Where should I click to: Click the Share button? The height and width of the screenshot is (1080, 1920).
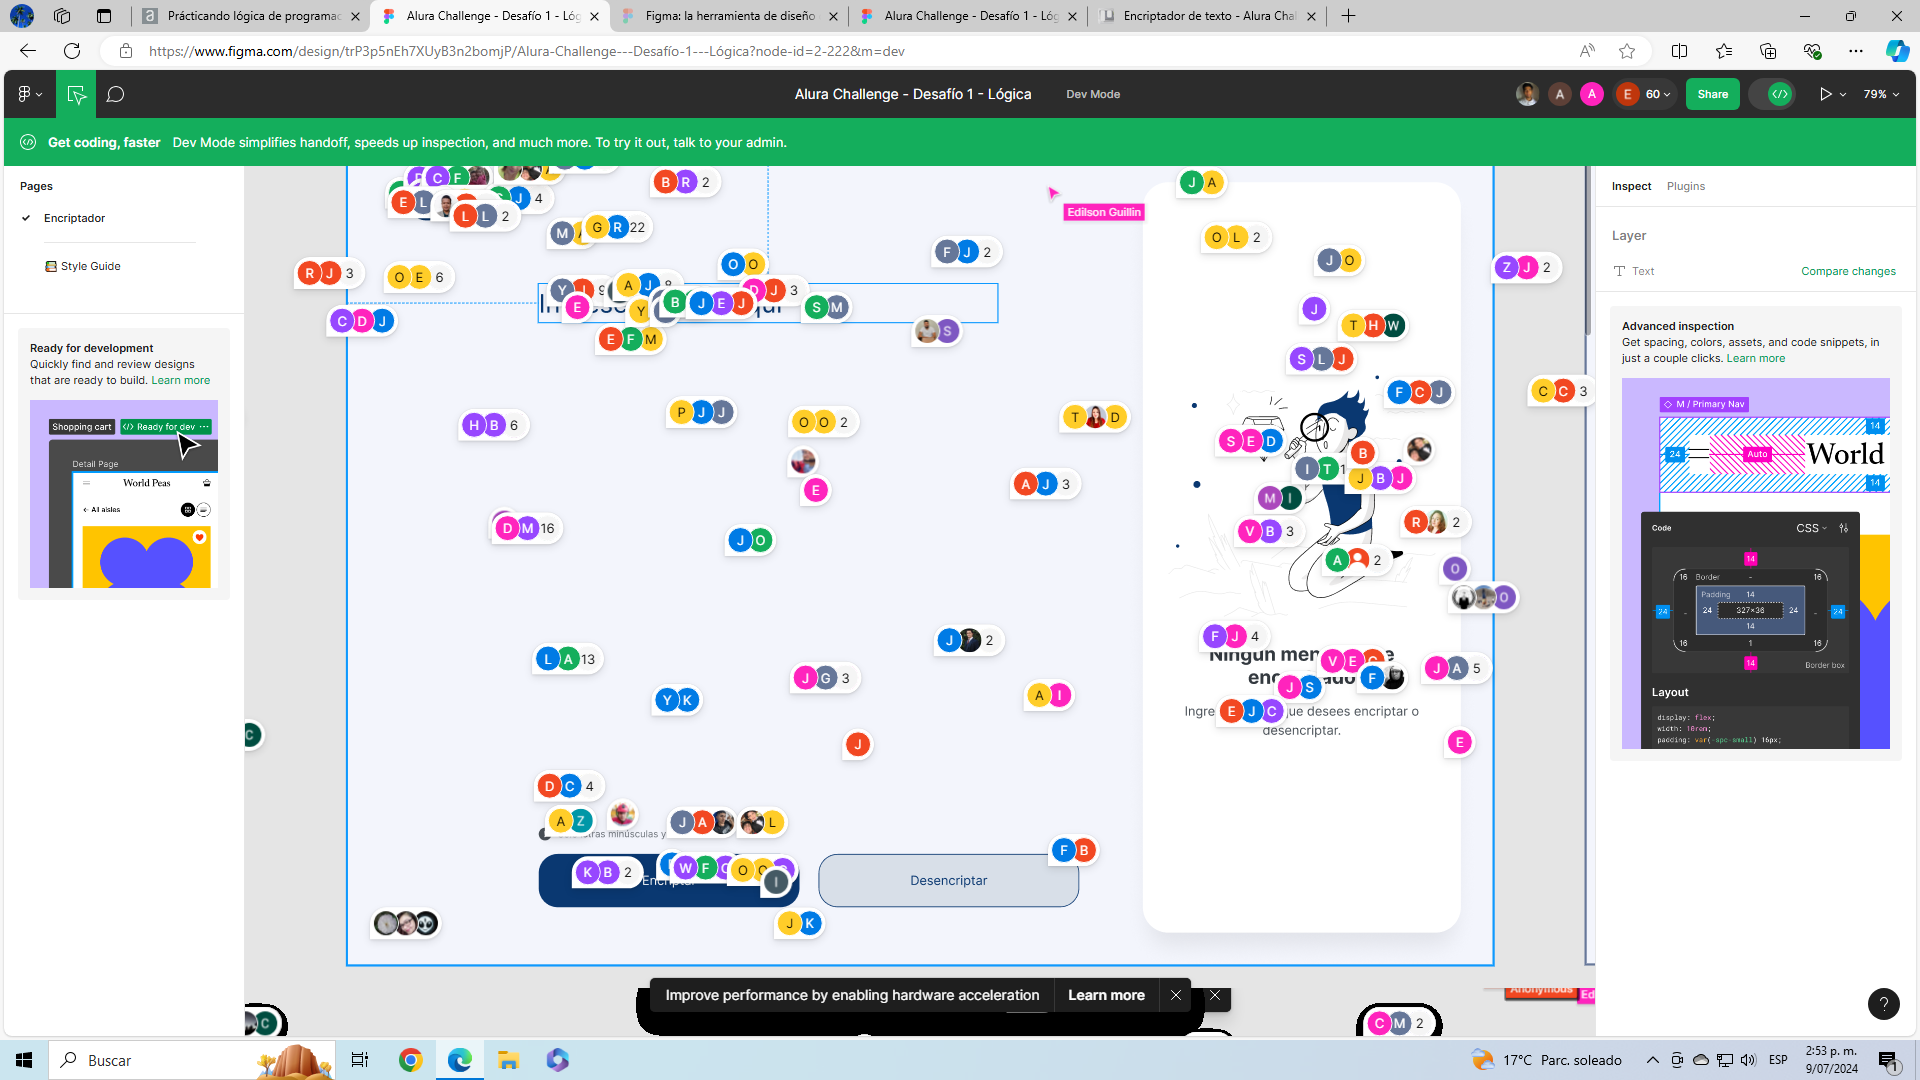[1712, 94]
